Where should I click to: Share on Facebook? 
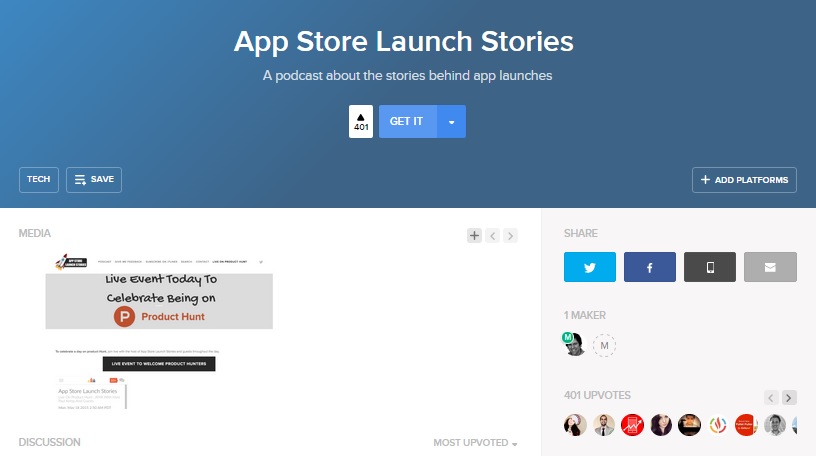click(x=649, y=267)
